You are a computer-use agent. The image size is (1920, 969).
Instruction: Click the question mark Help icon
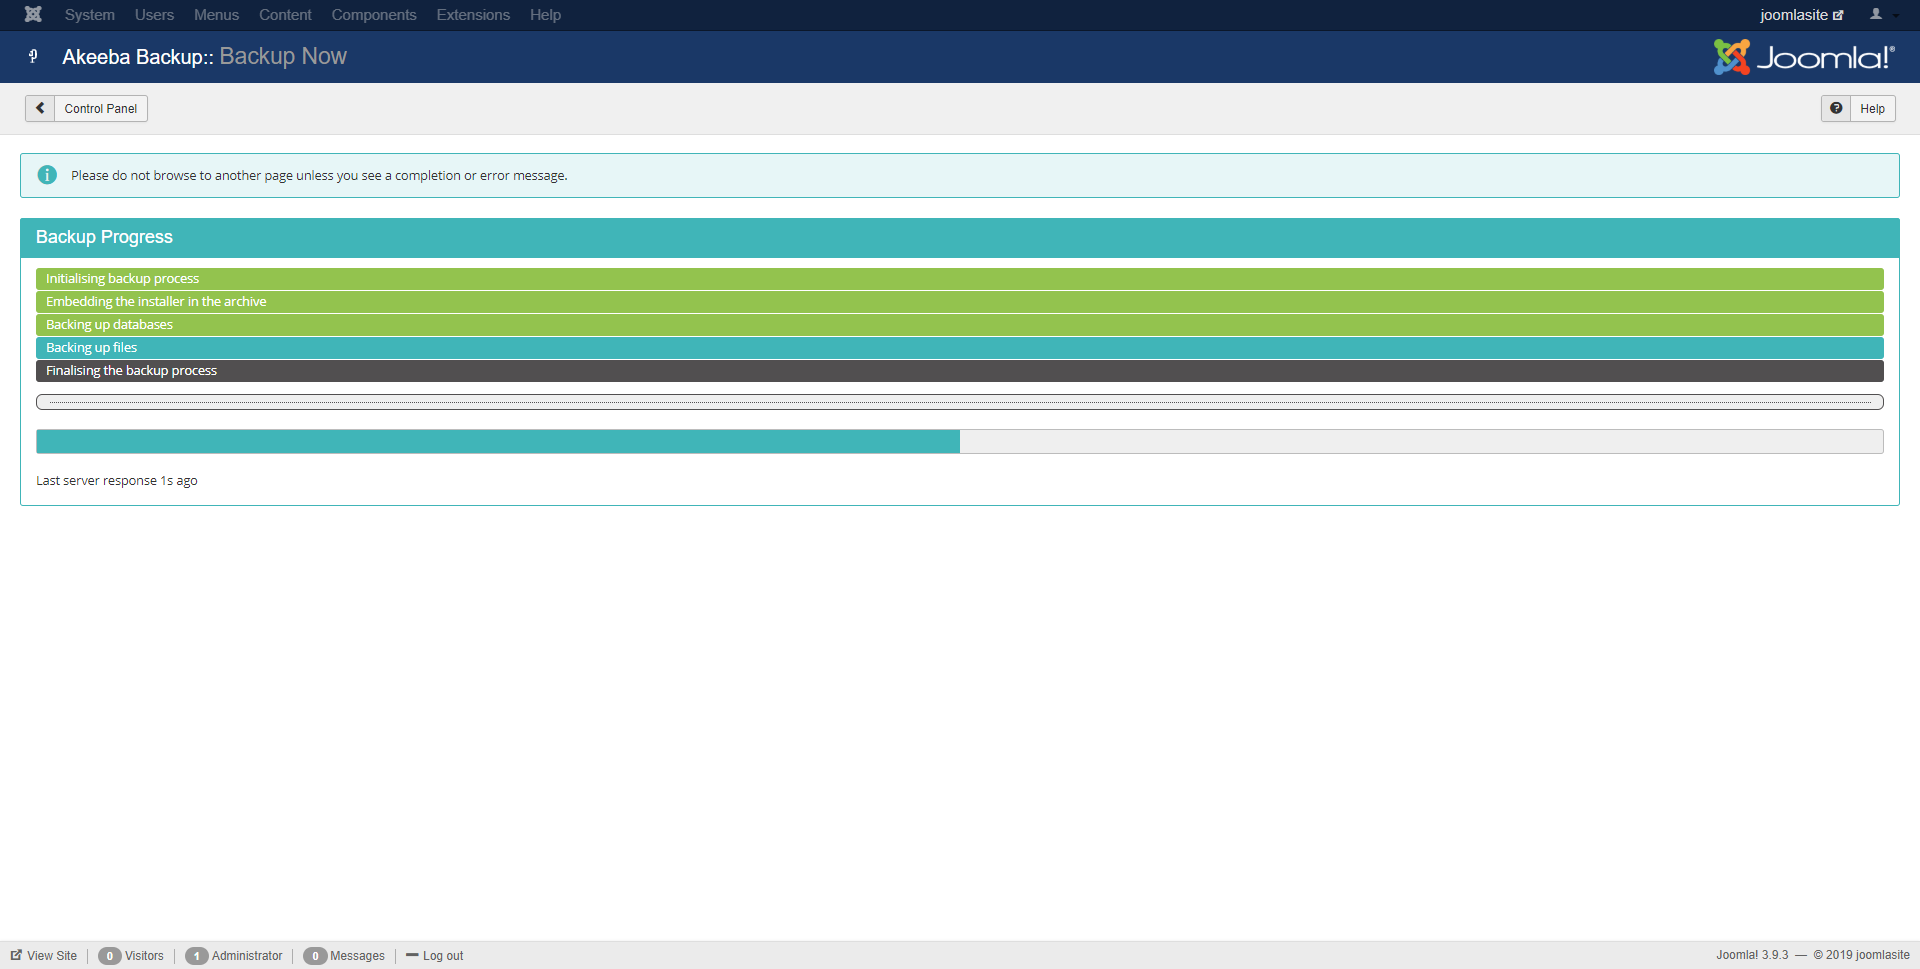(1836, 108)
